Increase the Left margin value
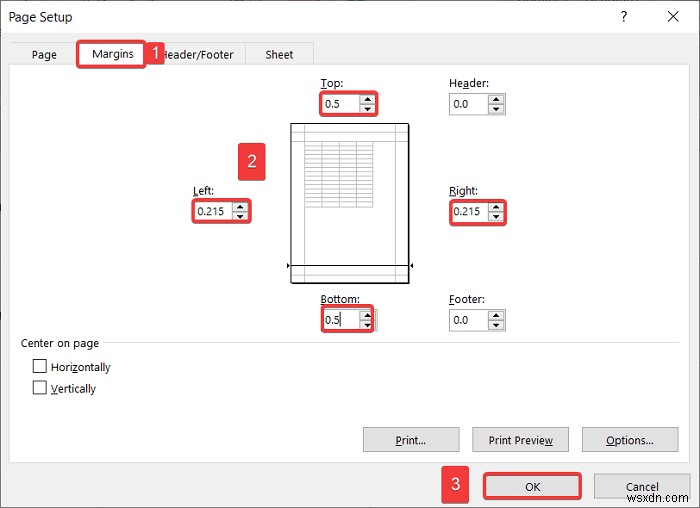The width and height of the screenshot is (700, 508). (x=240, y=207)
